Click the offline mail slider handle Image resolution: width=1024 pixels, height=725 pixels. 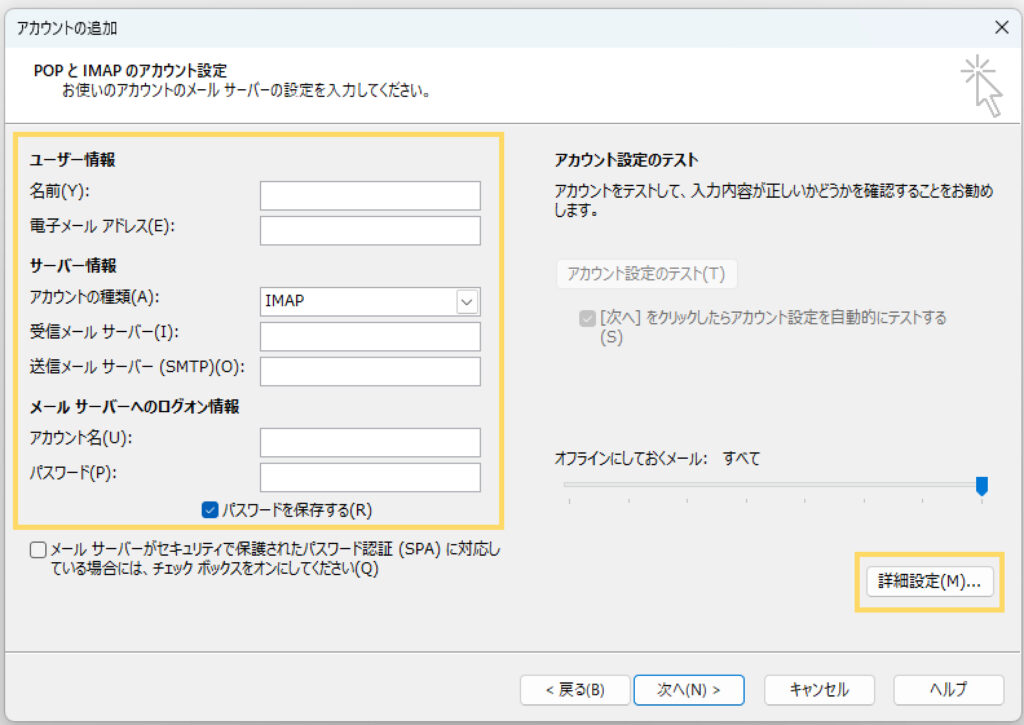pyautogui.click(x=981, y=486)
